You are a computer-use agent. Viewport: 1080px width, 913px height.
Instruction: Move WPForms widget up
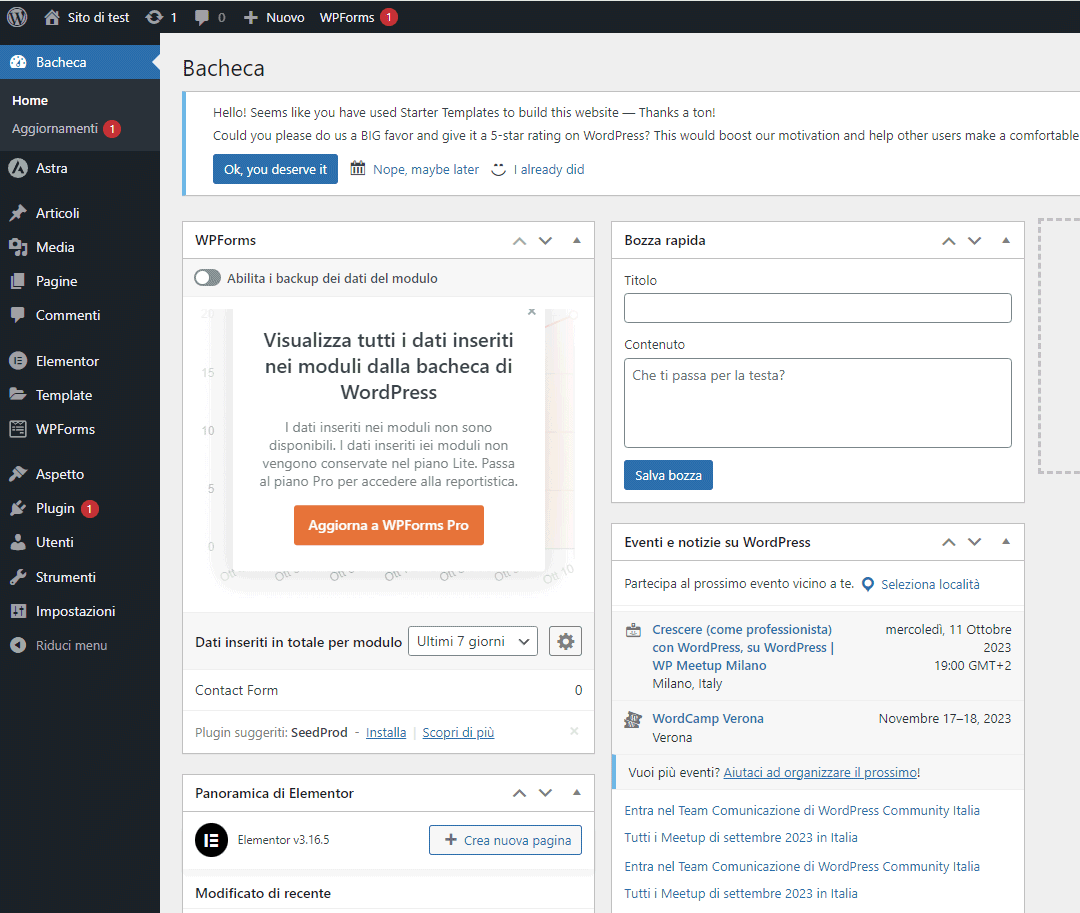pyautogui.click(x=519, y=241)
